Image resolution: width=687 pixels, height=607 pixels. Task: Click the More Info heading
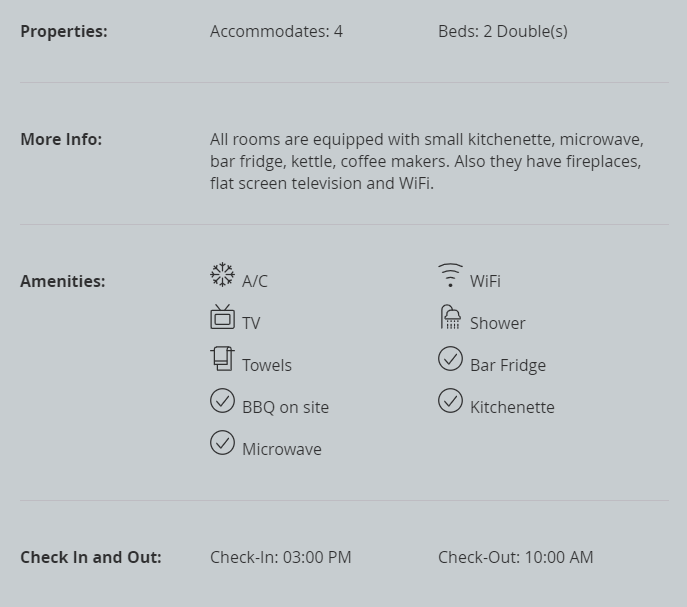[61, 139]
